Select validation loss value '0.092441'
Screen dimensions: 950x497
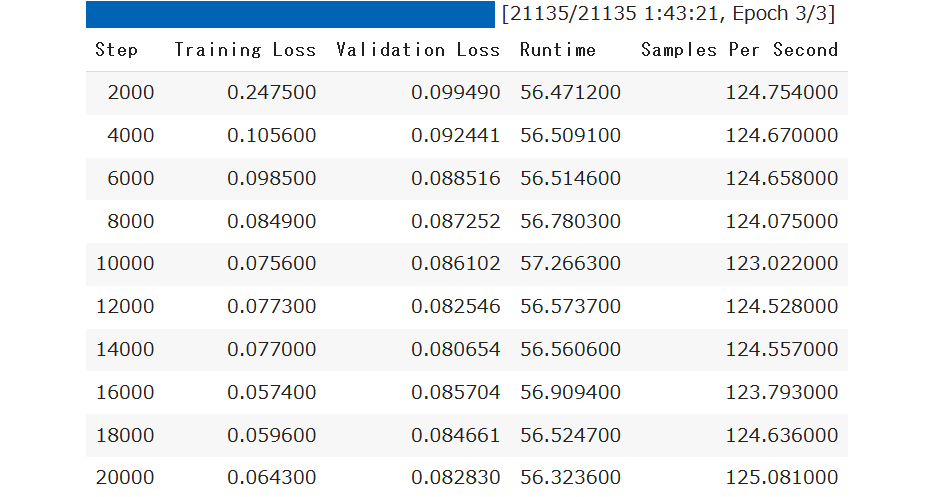tap(456, 135)
